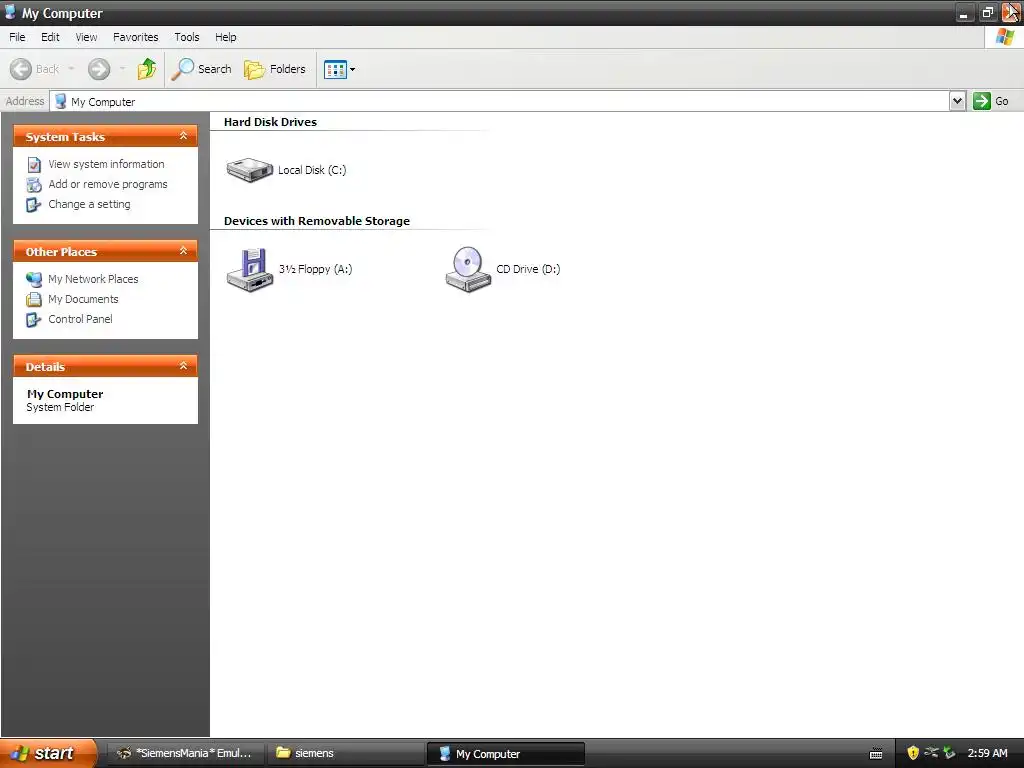The image size is (1024, 768).
Task: Click the green Up folder toolbar icon
Action: [147, 69]
